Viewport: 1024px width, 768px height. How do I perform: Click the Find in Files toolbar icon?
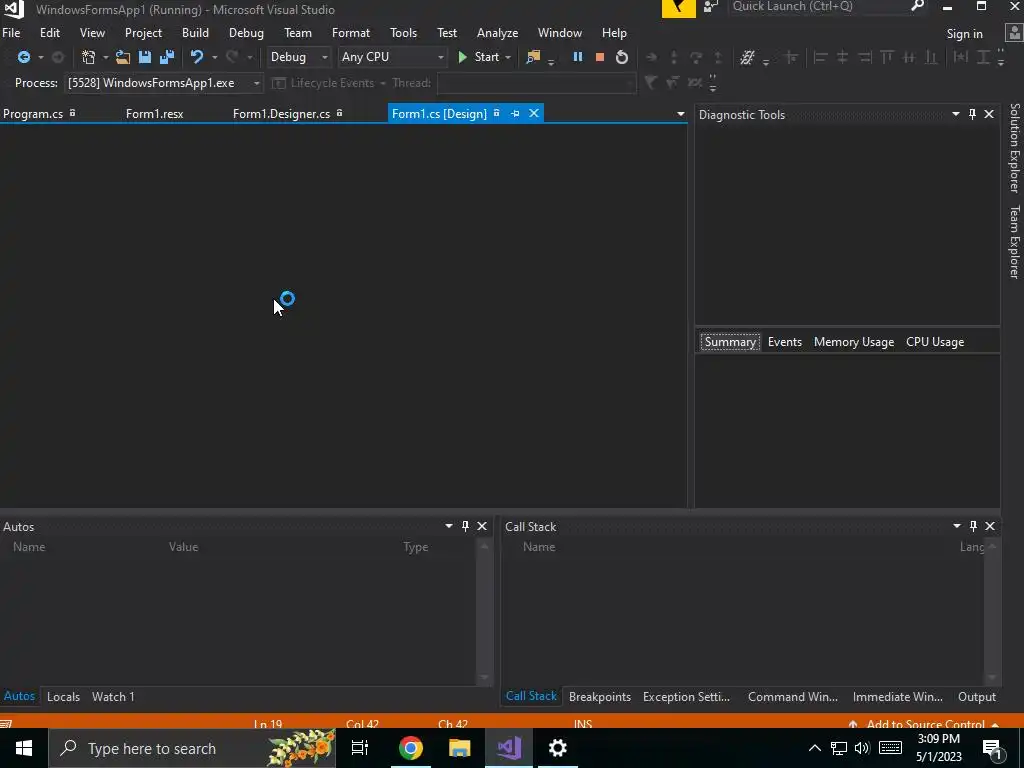[534, 57]
